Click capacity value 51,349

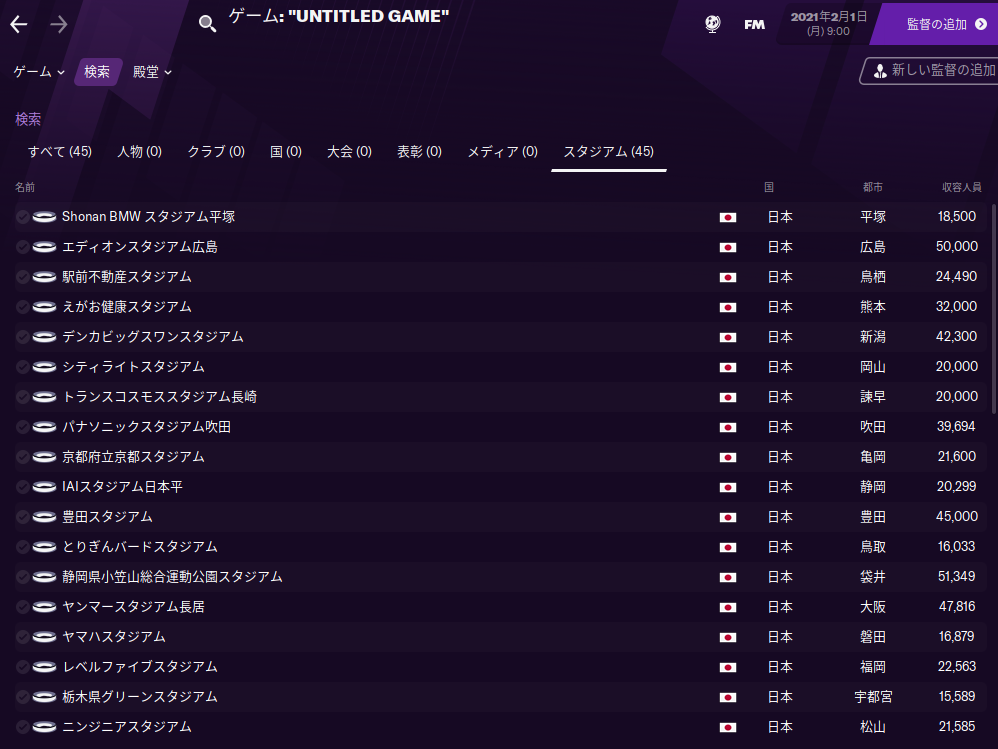tap(956, 577)
